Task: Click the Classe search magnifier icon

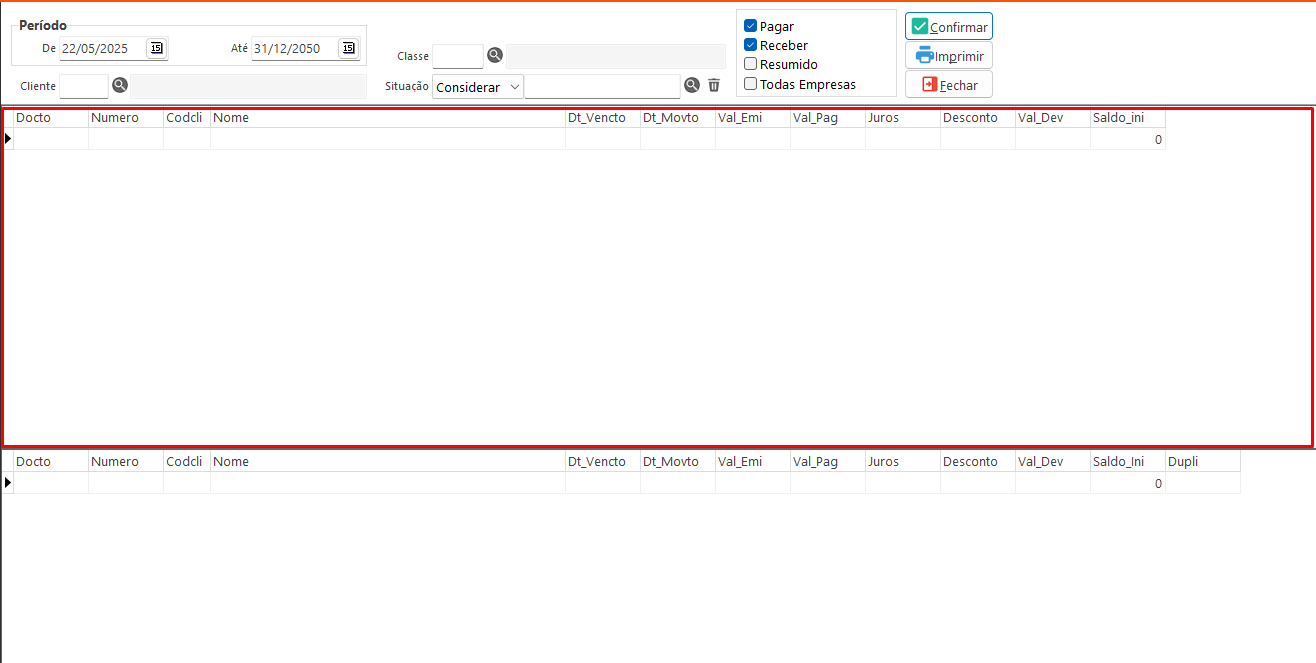Action: point(494,56)
